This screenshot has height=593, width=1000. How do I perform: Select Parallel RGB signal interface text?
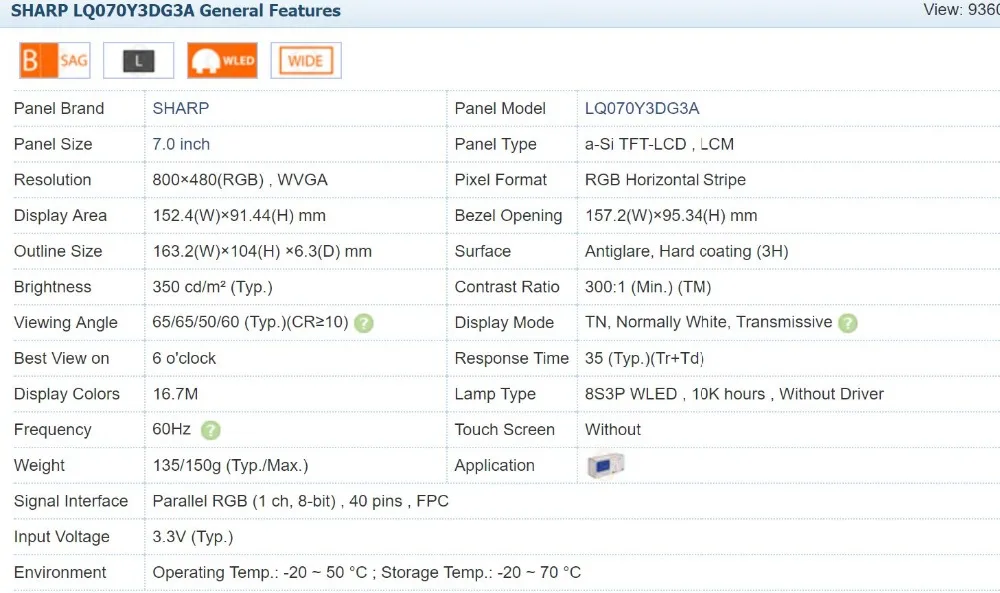(300, 501)
